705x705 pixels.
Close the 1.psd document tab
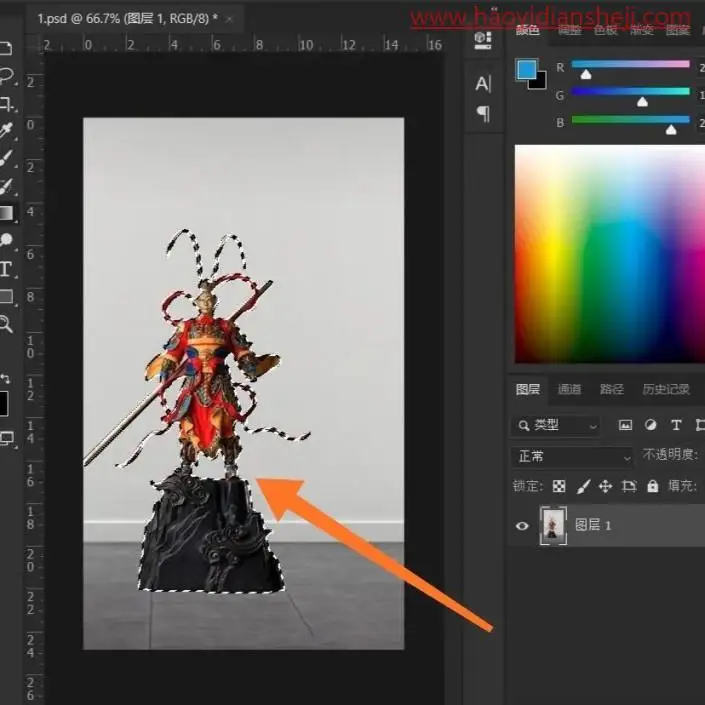point(229,19)
